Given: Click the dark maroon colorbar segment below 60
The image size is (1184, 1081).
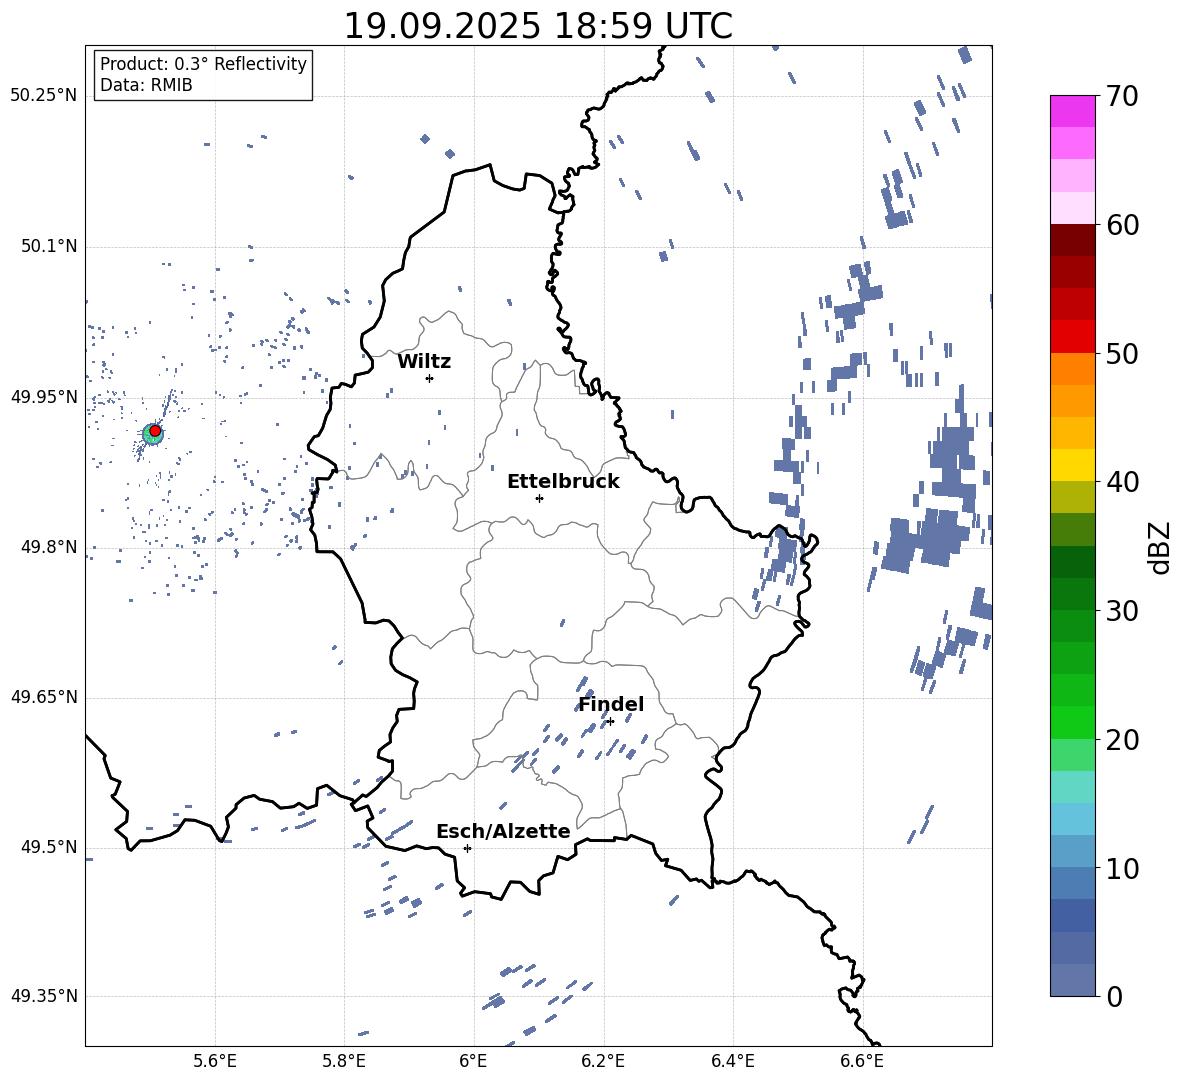Looking at the screenshot, I should click(1072, 240).
